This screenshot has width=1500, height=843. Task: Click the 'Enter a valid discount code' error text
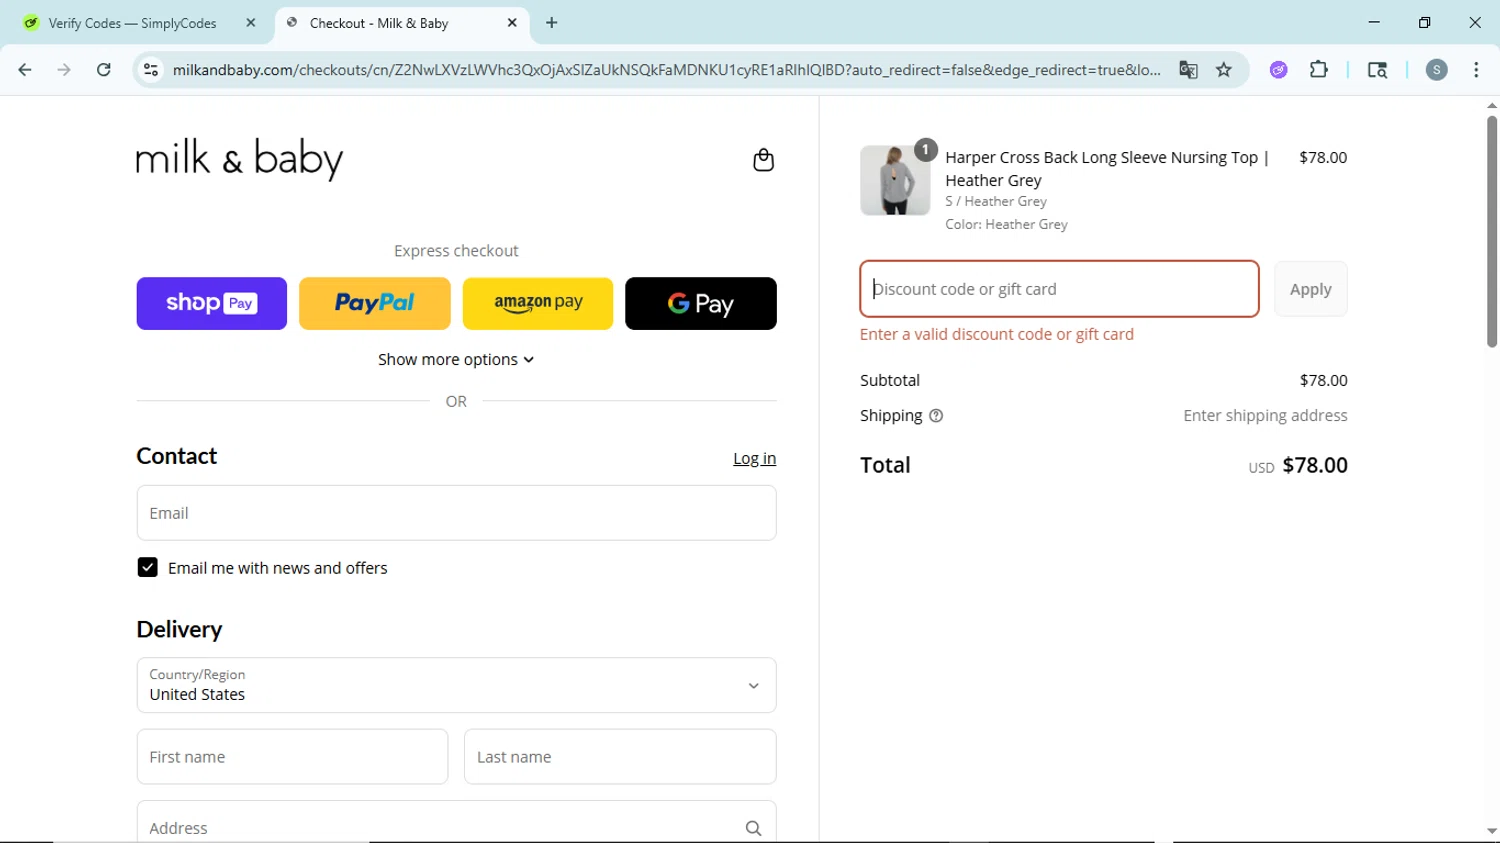tap(997, 334)
